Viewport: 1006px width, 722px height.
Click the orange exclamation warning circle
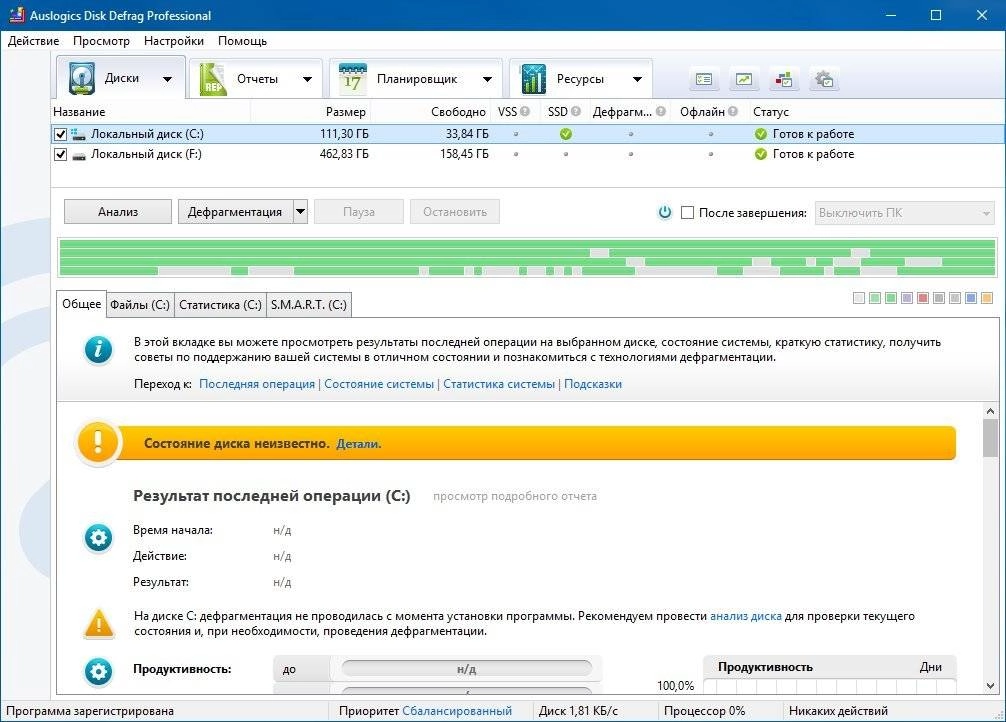pyautogui.click(x=98, y=443)
